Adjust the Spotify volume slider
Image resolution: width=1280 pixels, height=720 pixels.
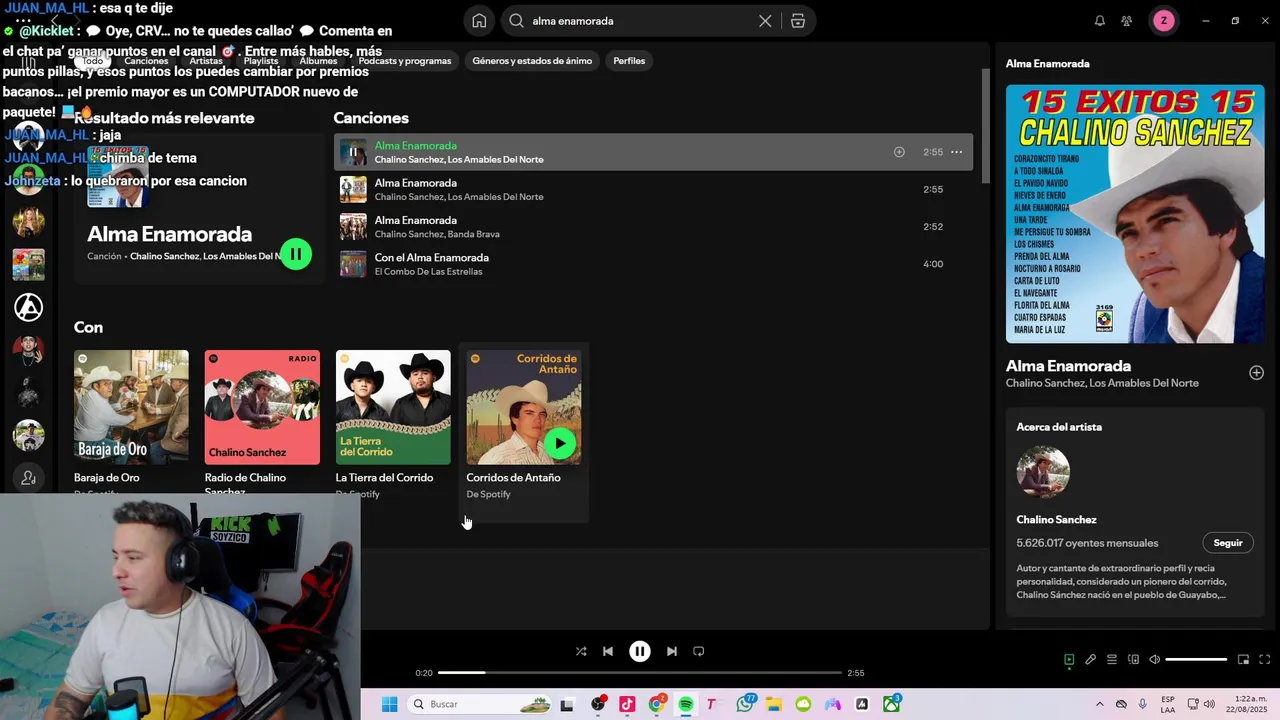pos(1196,660)
